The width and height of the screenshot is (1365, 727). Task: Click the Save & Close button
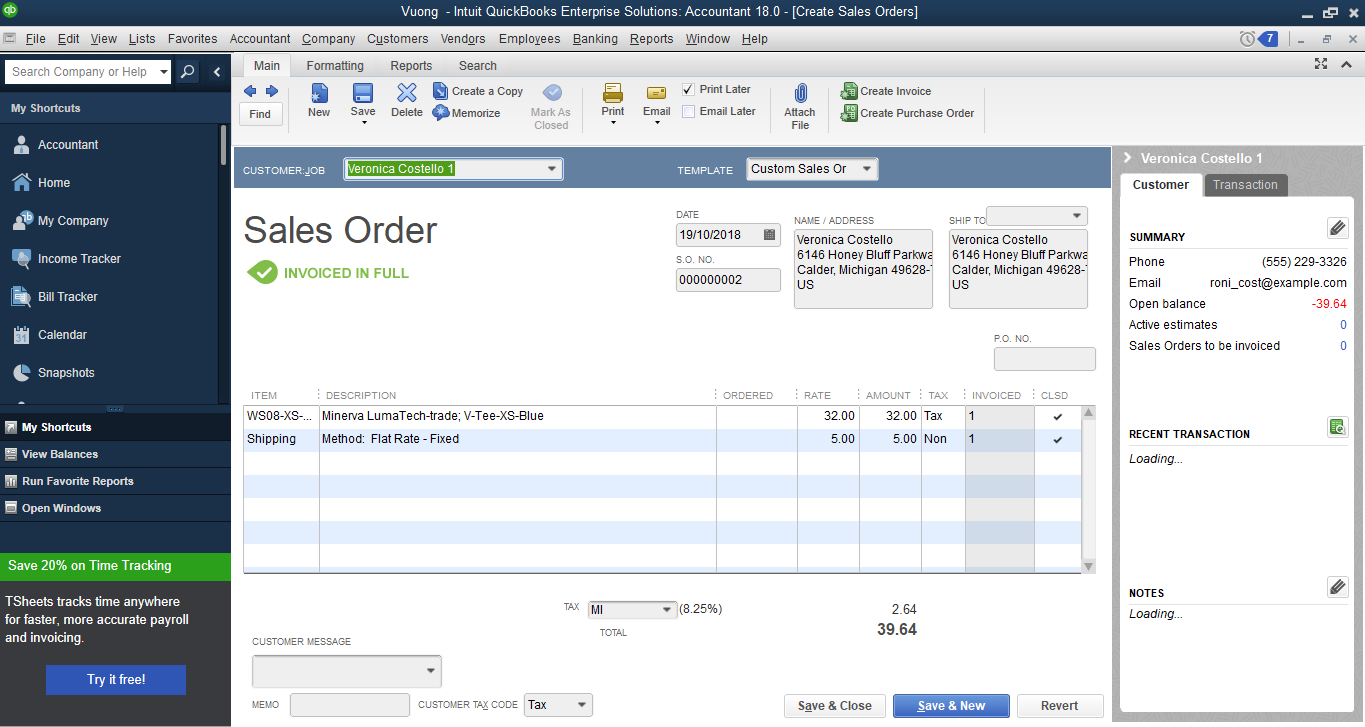coord(834,706)
